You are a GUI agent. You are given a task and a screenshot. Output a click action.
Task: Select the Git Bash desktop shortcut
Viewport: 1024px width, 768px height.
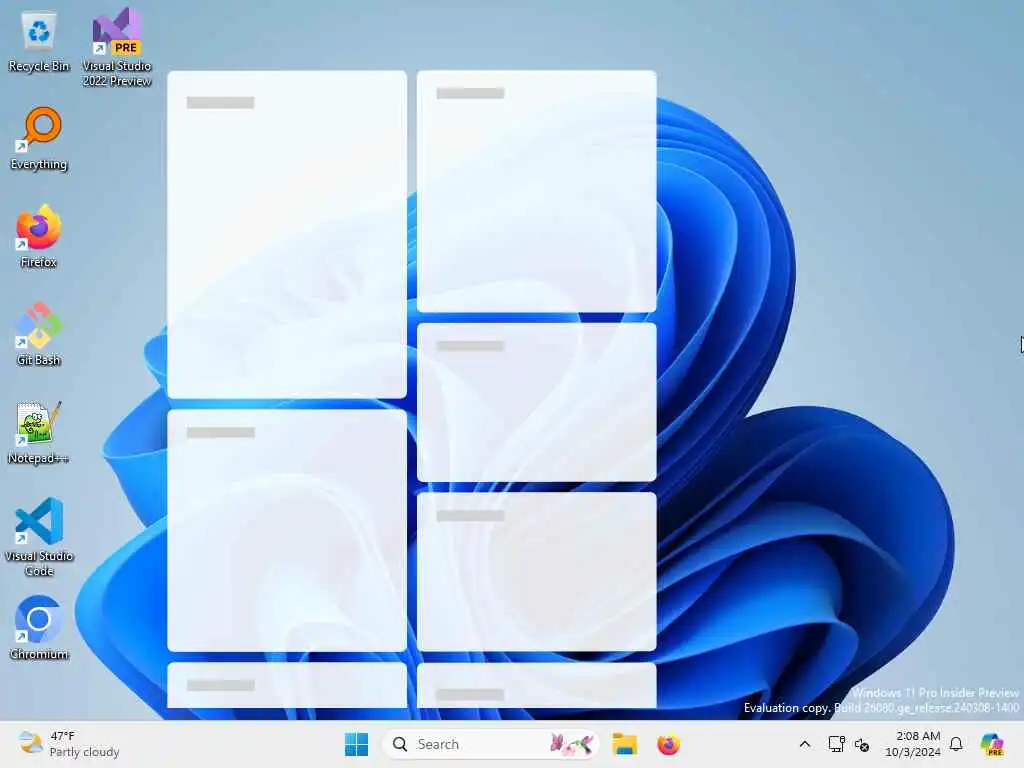39,334
